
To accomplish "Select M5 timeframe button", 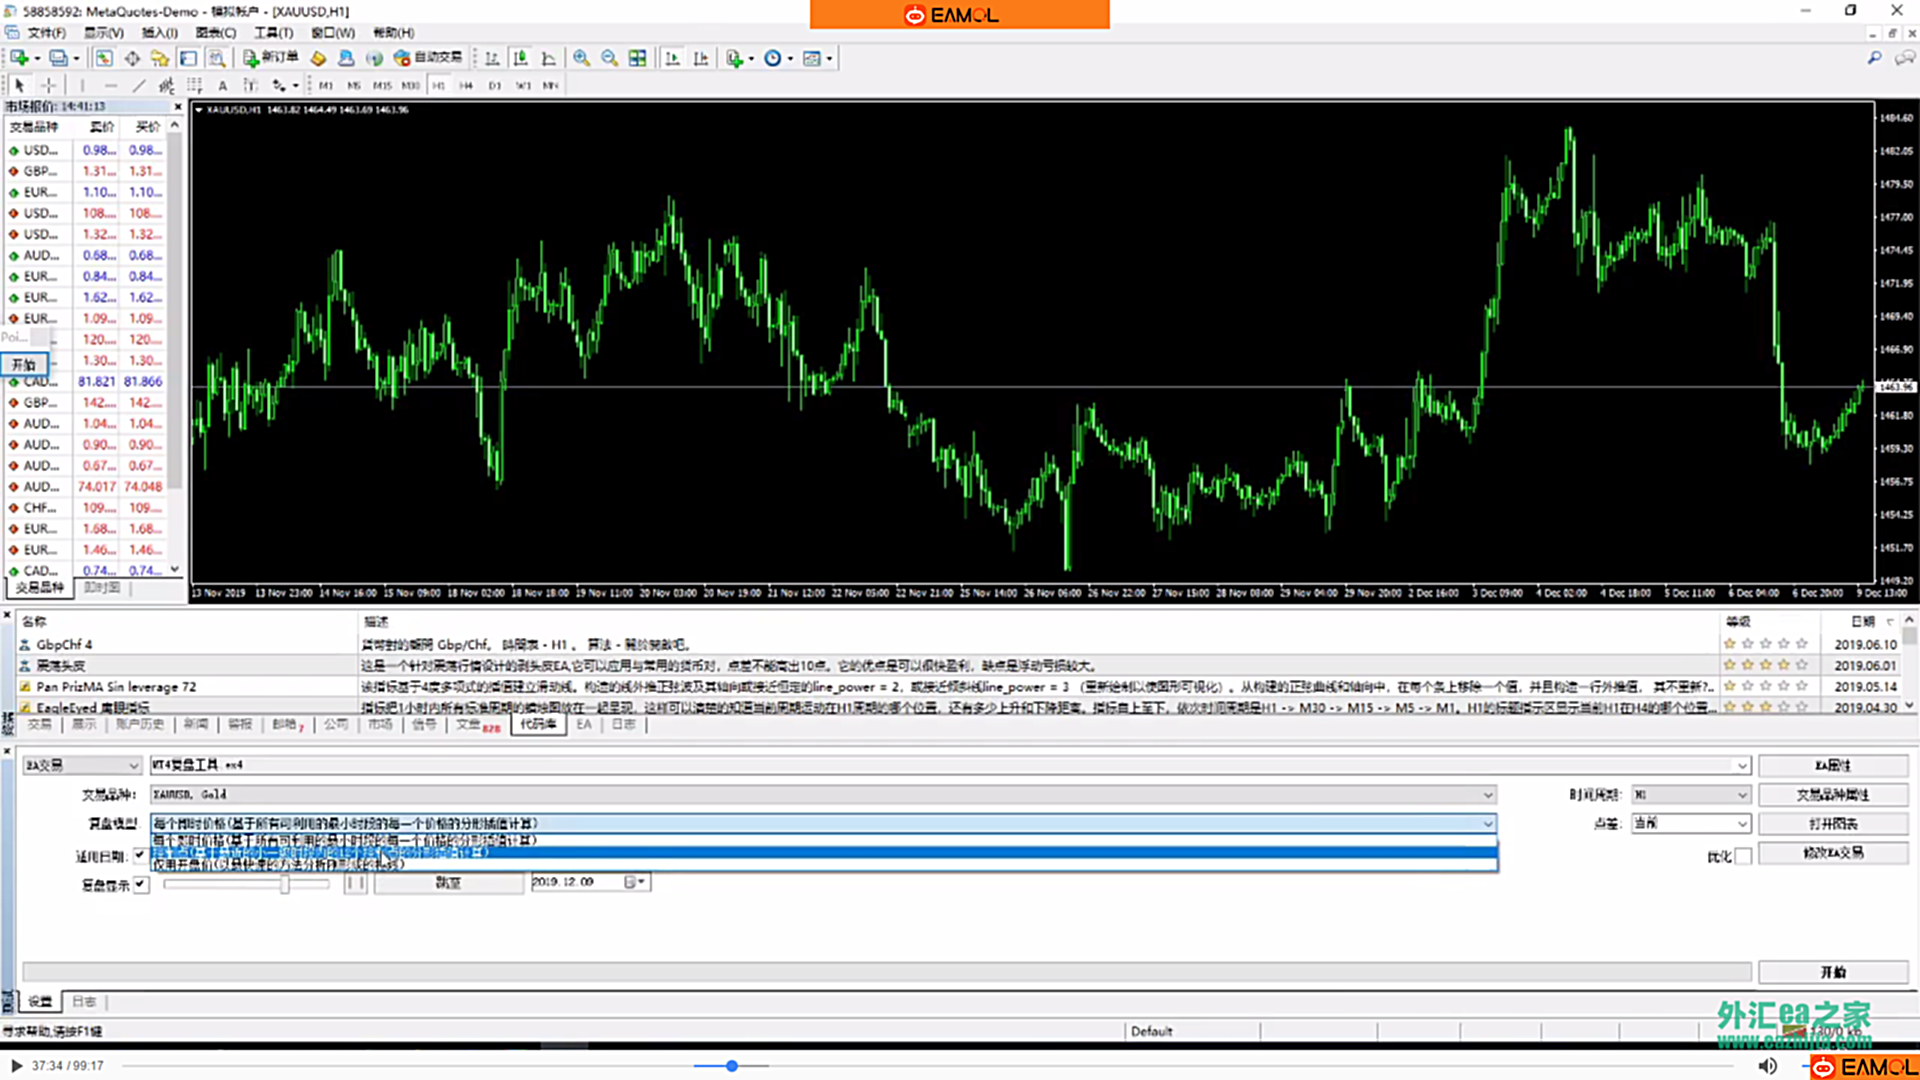I will click(x=354, y=85).
